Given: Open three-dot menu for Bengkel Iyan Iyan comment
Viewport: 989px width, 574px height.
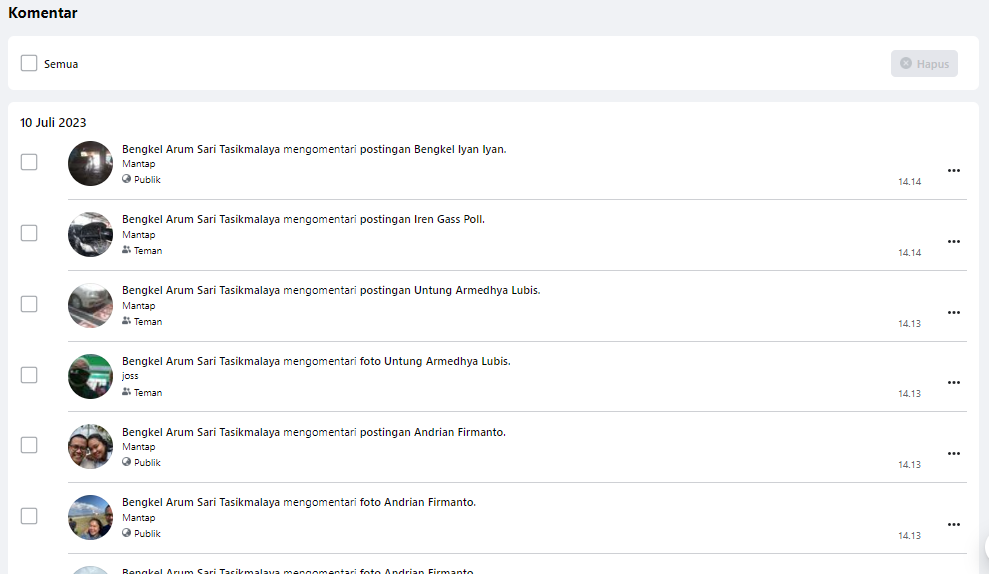Looking at the screenshot, I should click(x=953, y=171).
